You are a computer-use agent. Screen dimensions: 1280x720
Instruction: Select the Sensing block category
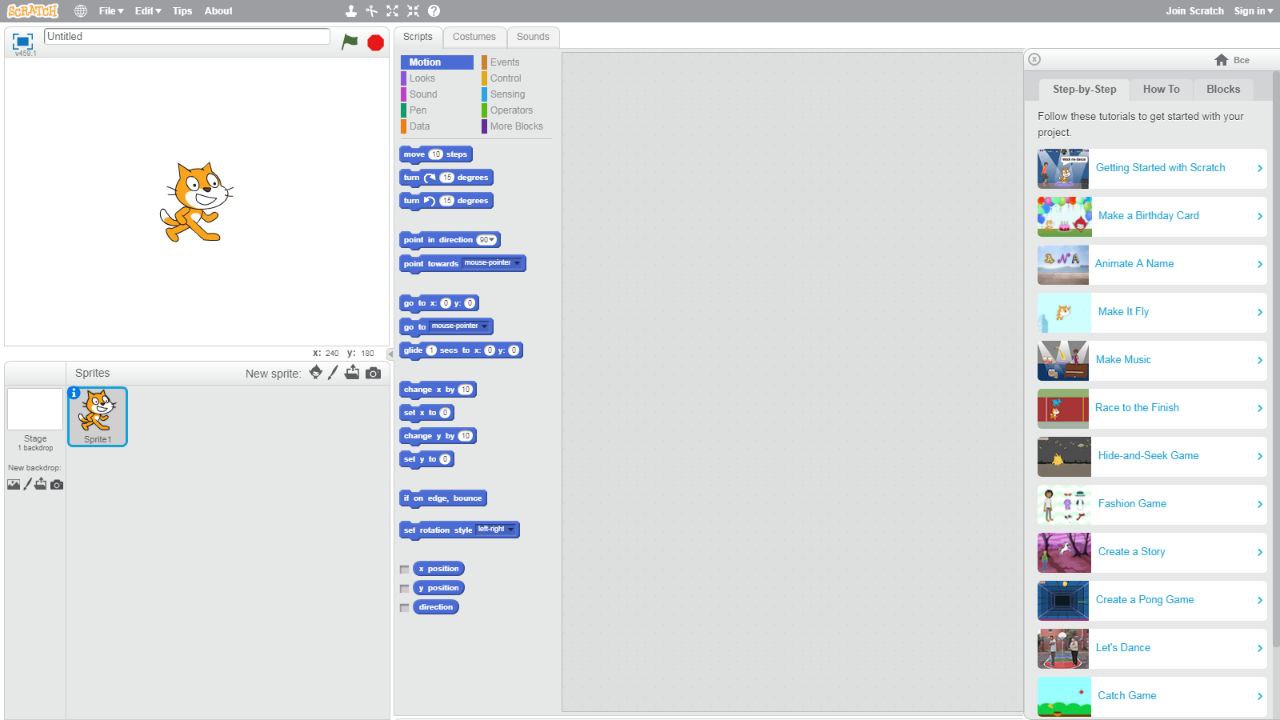coord(507,94)
